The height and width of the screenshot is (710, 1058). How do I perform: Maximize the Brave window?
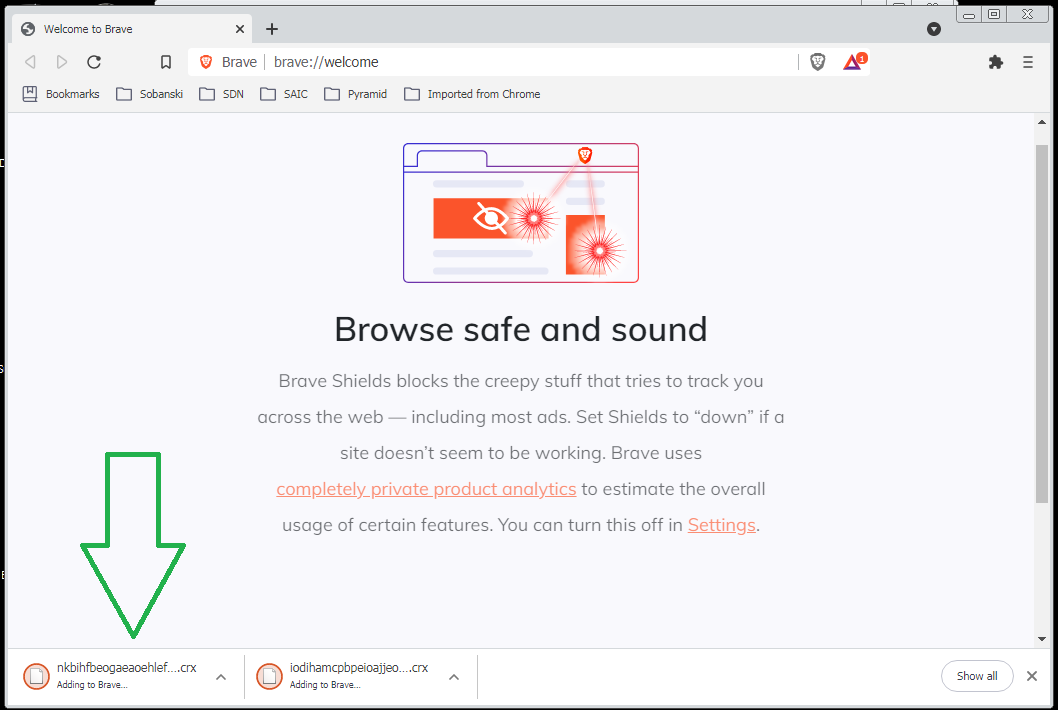[x=995, y=14]
